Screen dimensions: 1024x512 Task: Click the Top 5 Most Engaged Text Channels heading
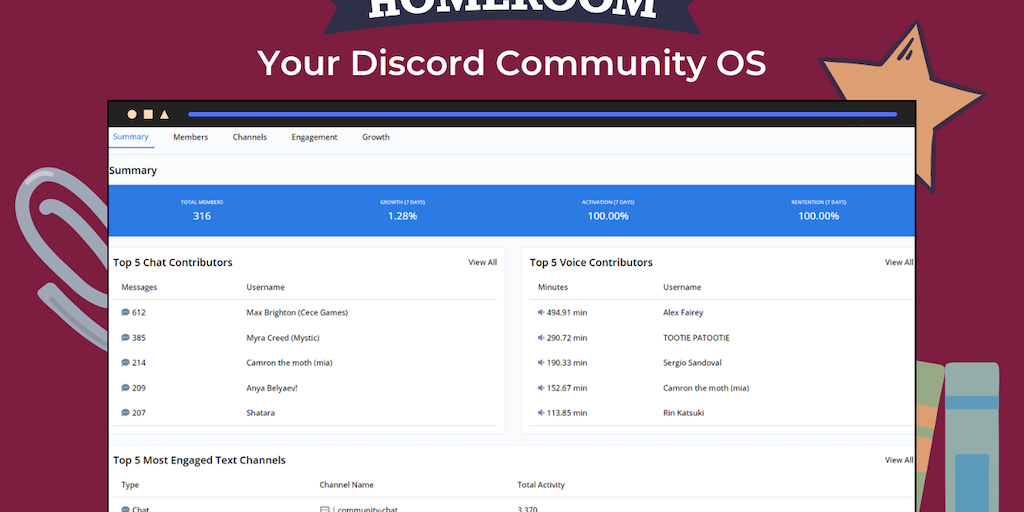coord(199,460)
